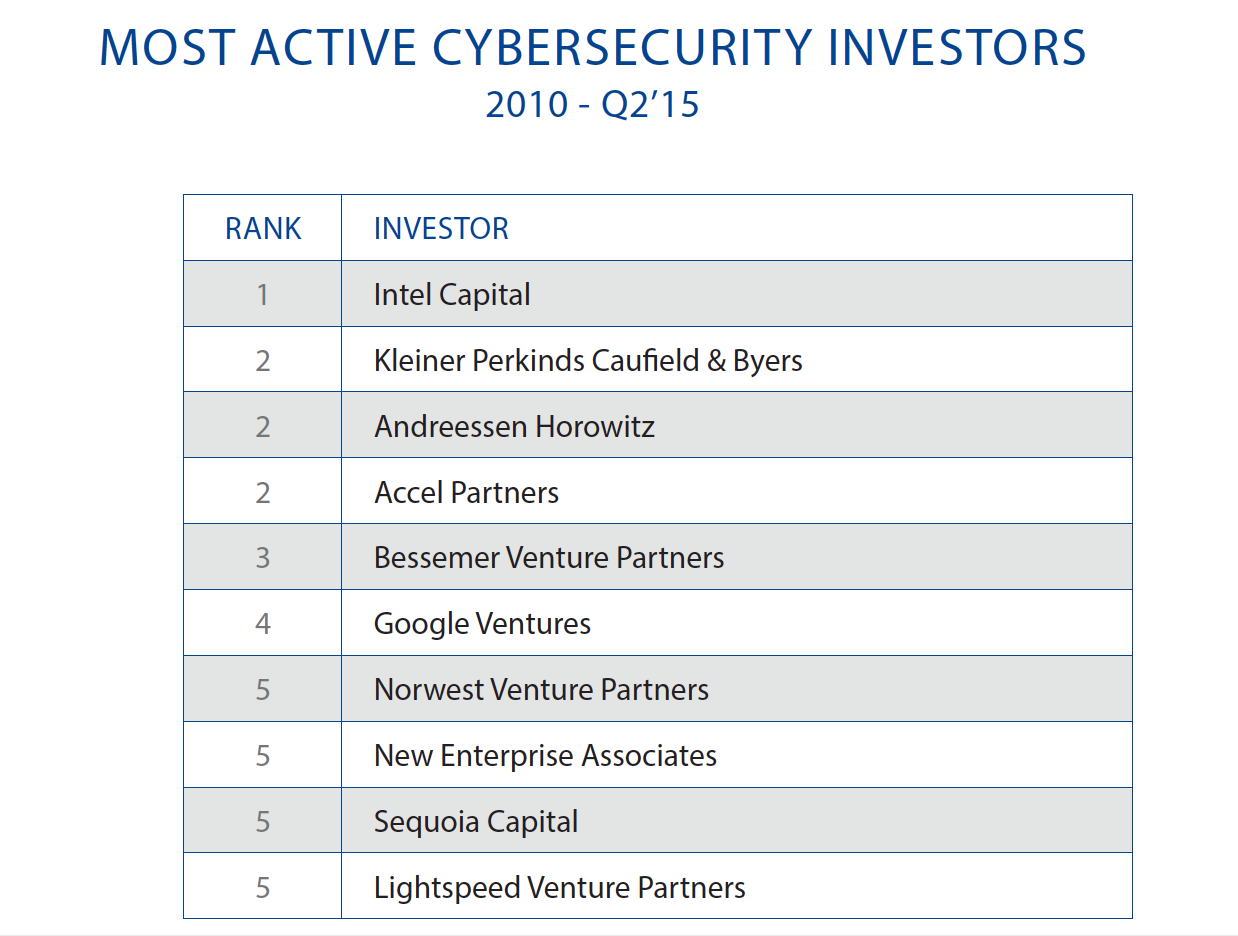Click the rank number 1 cell
The width and height of the screenshot is (1238, 936).
[263, 295]
